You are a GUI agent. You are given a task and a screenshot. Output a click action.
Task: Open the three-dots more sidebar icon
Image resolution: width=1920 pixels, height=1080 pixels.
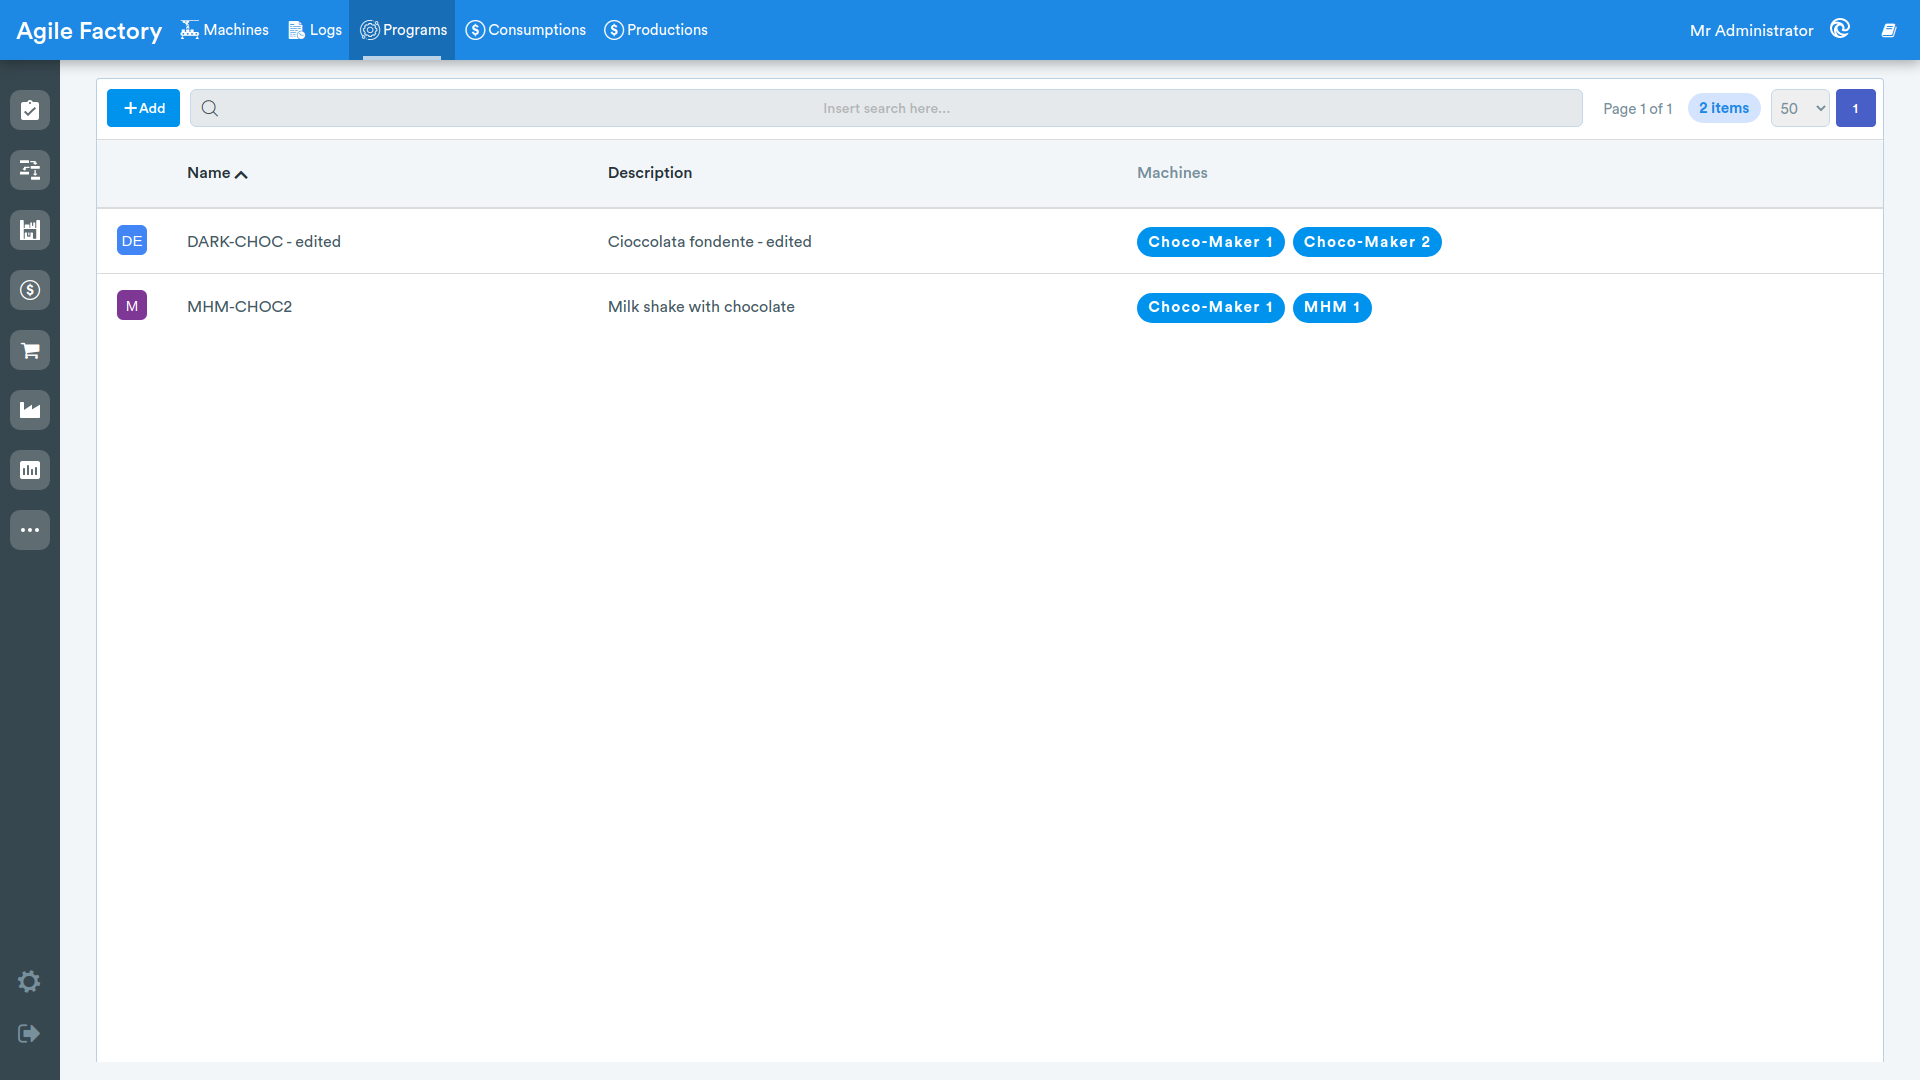coord(30,530)
